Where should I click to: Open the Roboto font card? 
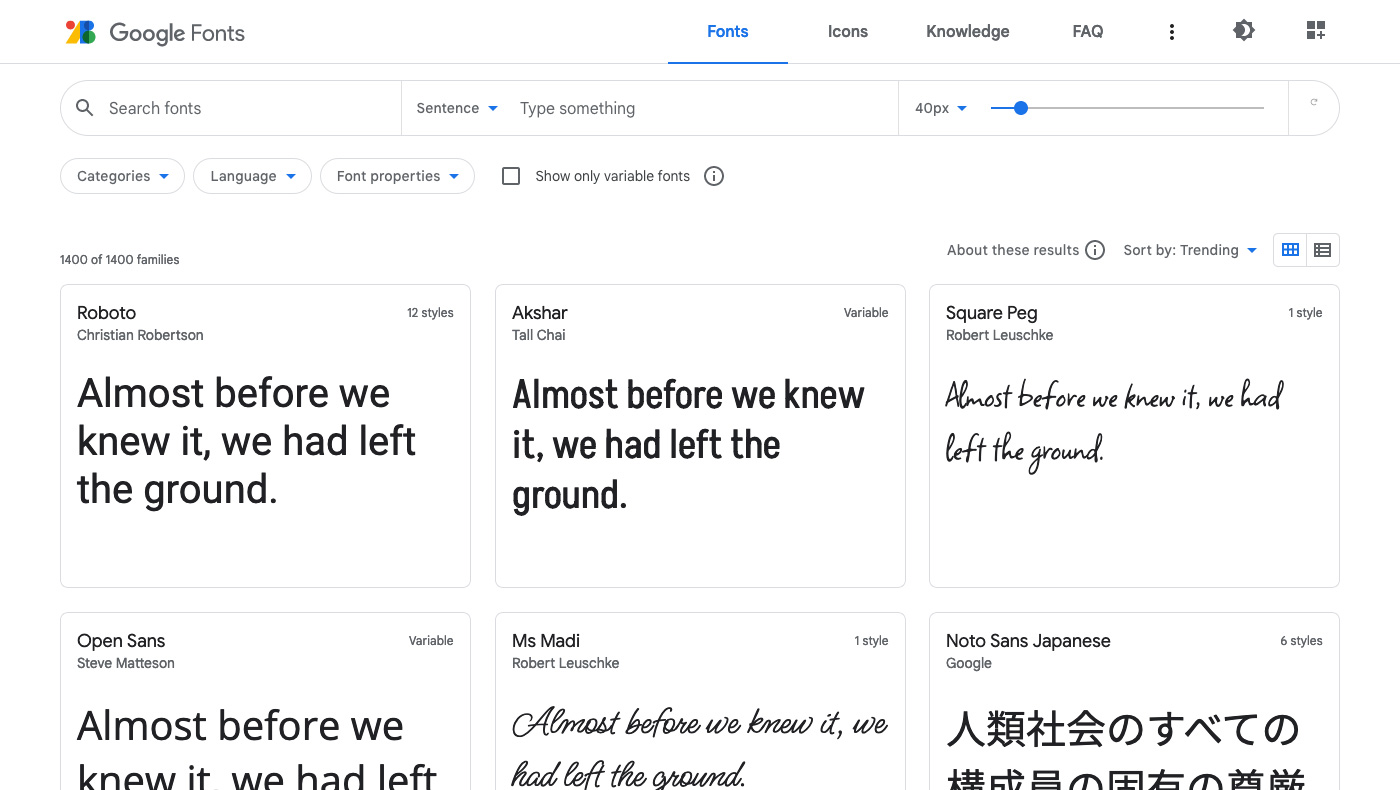265,436
